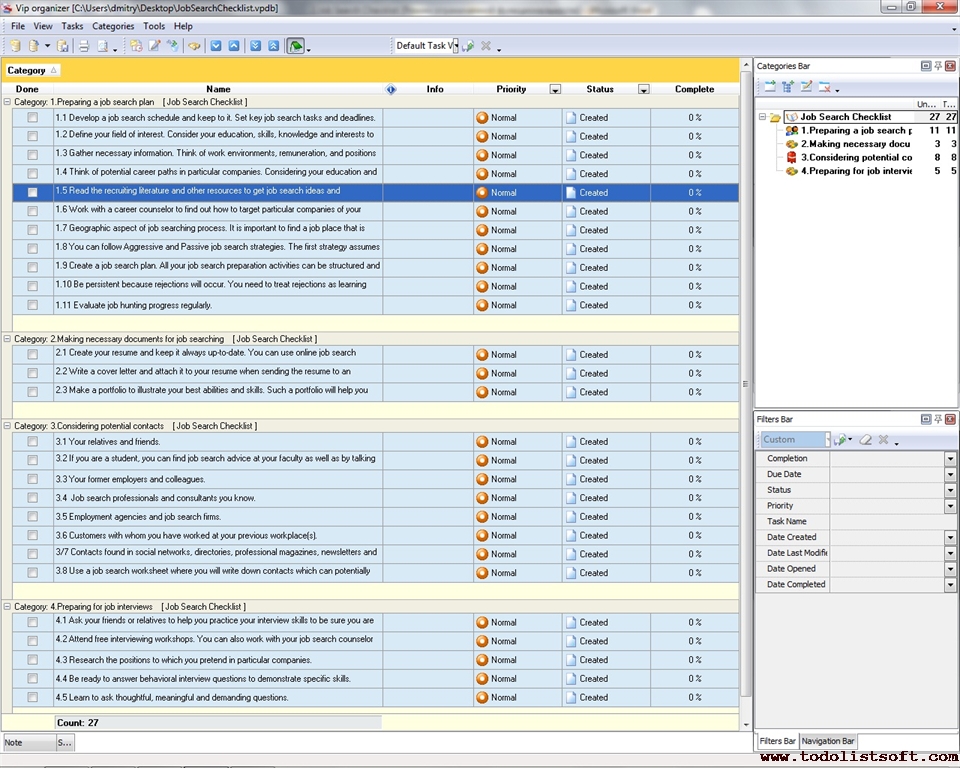The width and height of the screenshot is (960, 768).
Task: Select the 3.Considering potential contacts category
Action: pyautogui.click(x=855, y=157)
